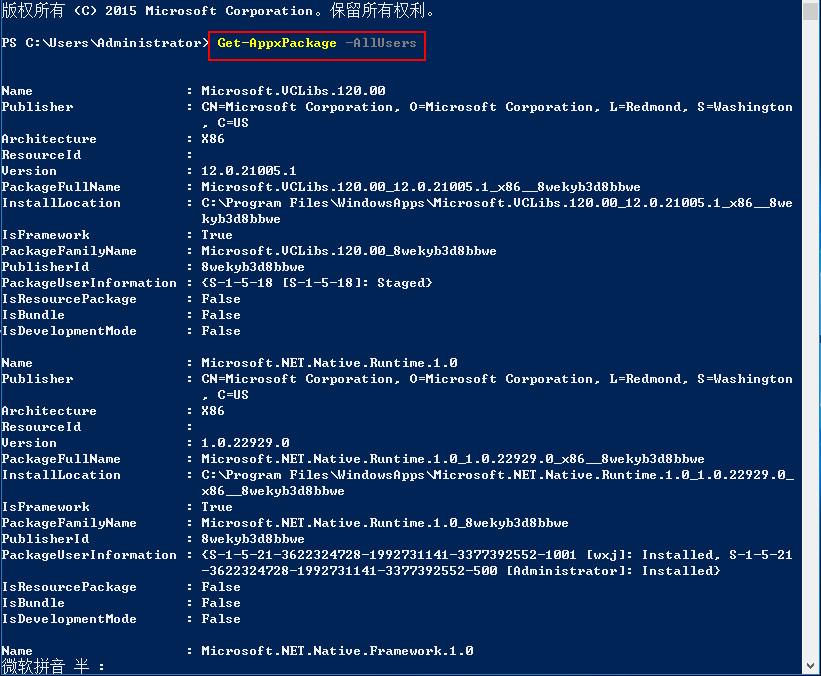Click PackageFamilyName value Microsoft.VCLibs.120.00_8wekyb3d8bbwe
This screenshot has height=676, width=821.
[x=349, y=251]
